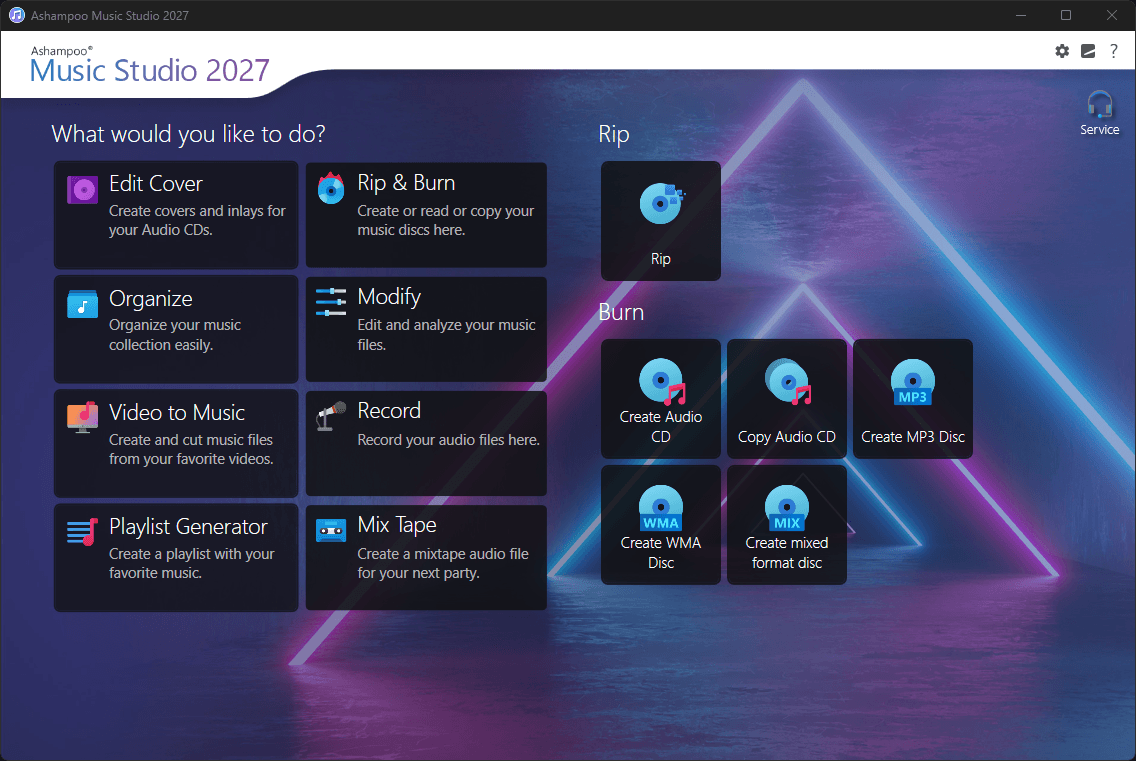
Task: Click the Organize music folder icon
Action: point(83,304)
